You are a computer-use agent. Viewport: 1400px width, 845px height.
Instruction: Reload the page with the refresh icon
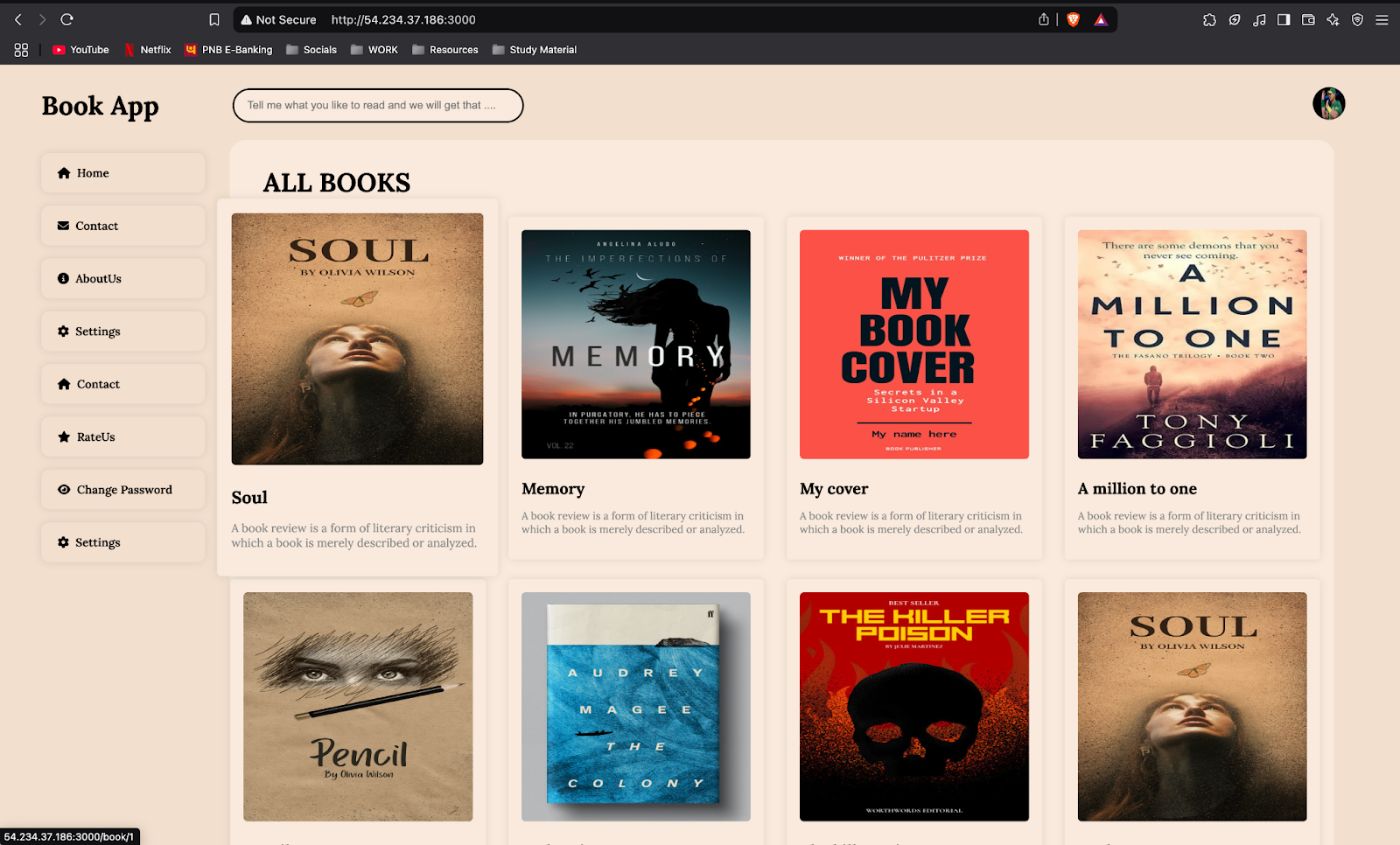(x=67, y=19)
